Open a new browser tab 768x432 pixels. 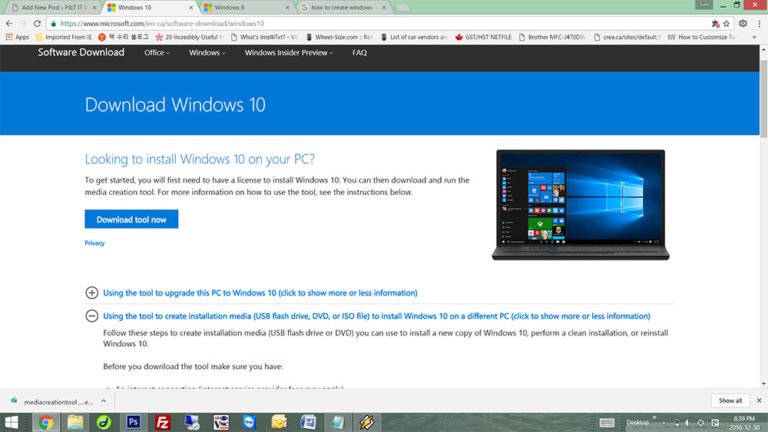point(403,8)
